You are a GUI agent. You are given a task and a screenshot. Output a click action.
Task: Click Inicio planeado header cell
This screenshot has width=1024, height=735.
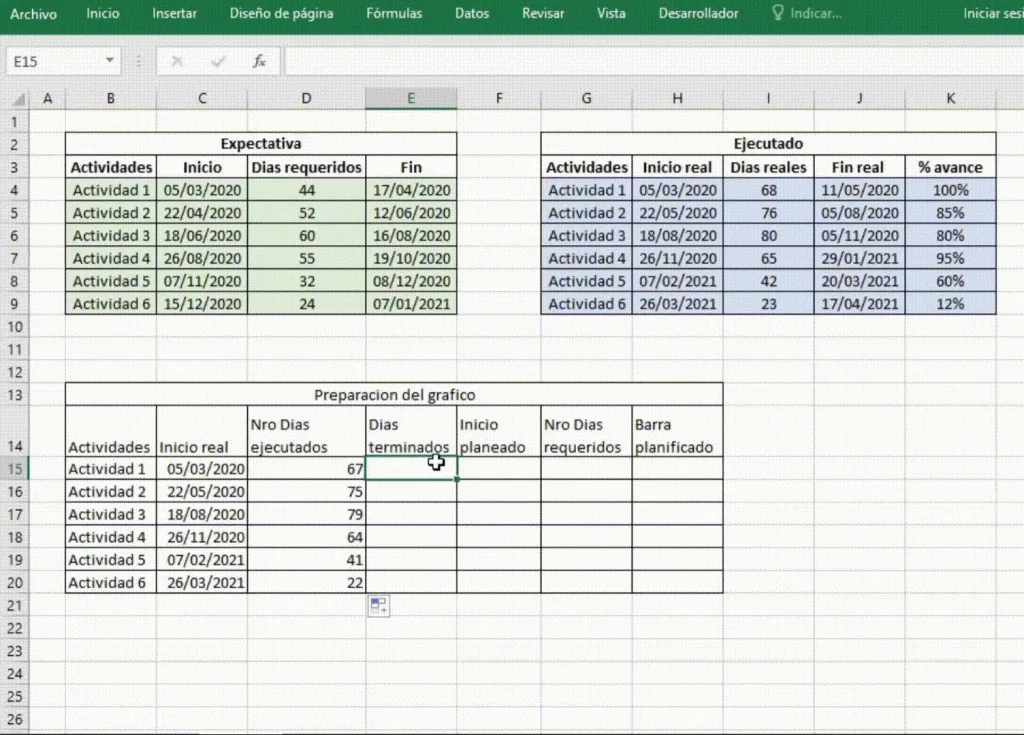pos(499,432)
